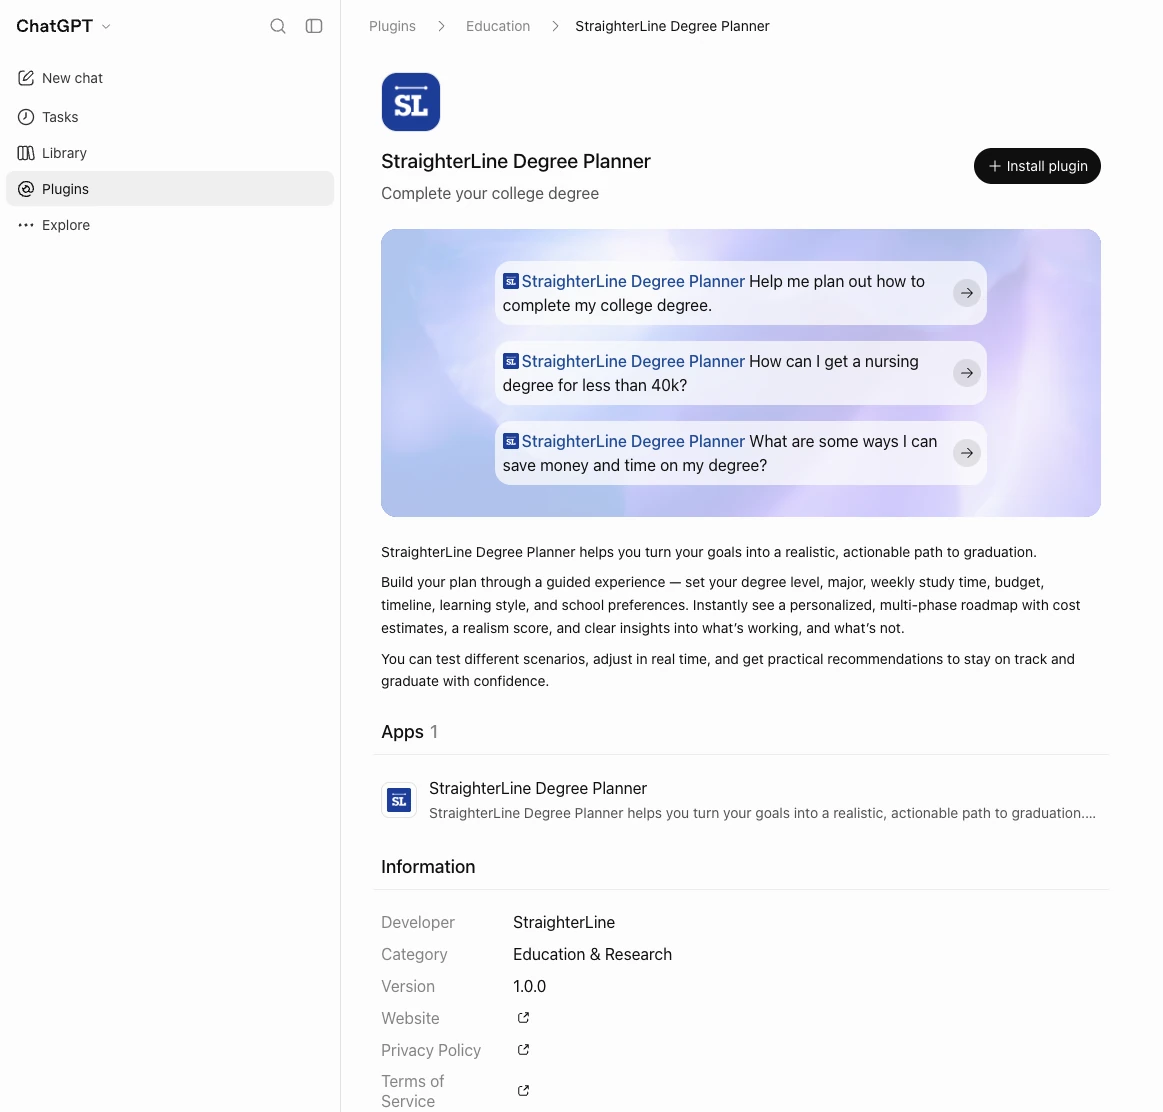Open StraighterLine Degree Planner app row
The height and width of the screenshot is (1112, 1163).
pyautogui.click(x=740, y=800)
